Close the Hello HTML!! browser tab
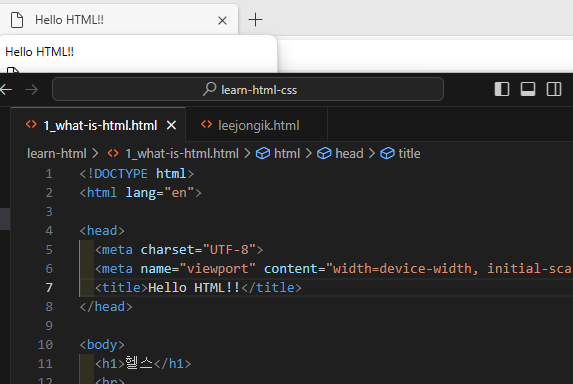Viewport: 573px width, 384px height. pyautogui.click(x=222, y=20)
